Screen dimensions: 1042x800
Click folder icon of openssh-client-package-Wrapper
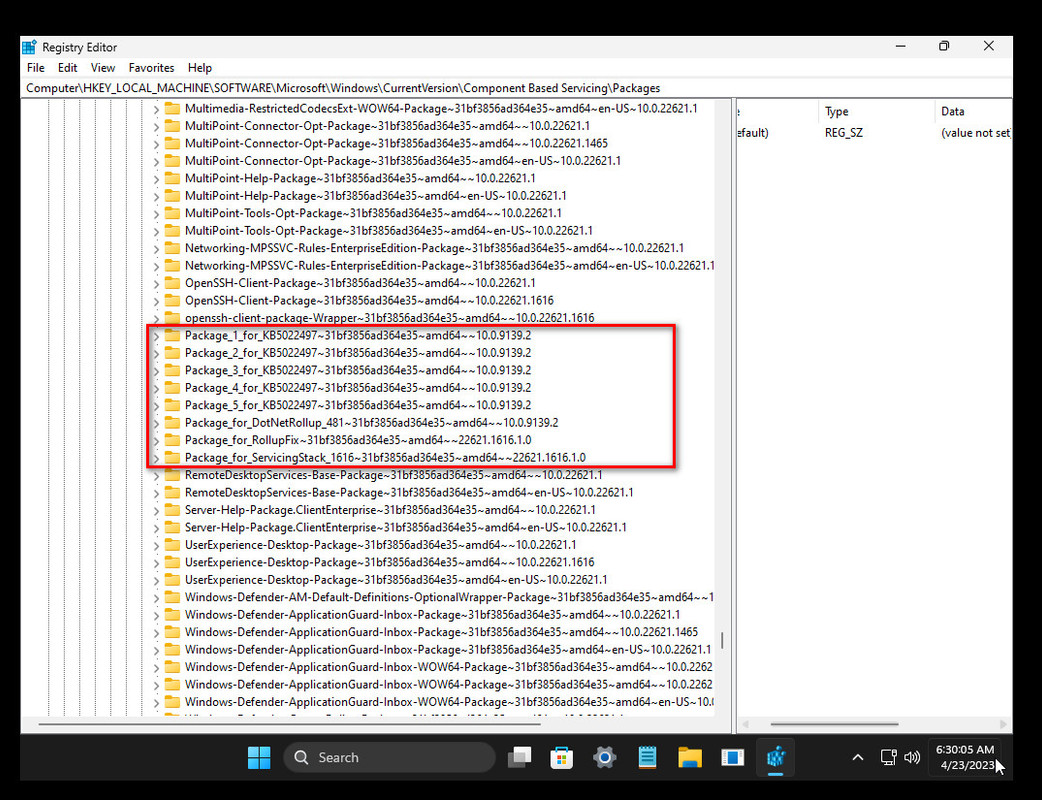point(172,318)
